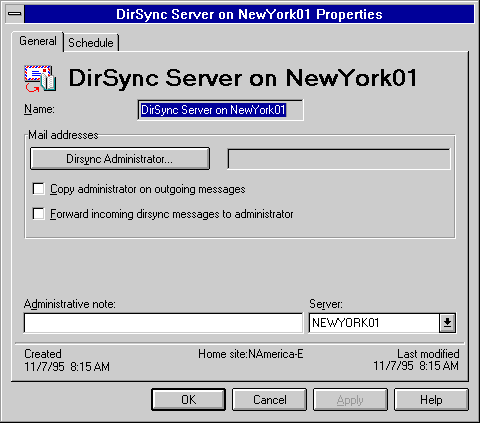Image resolution: width=480 pixels, height=423 pixels.
Task: Click the greyed-out Apply button
Action: (x=350, y=399)
